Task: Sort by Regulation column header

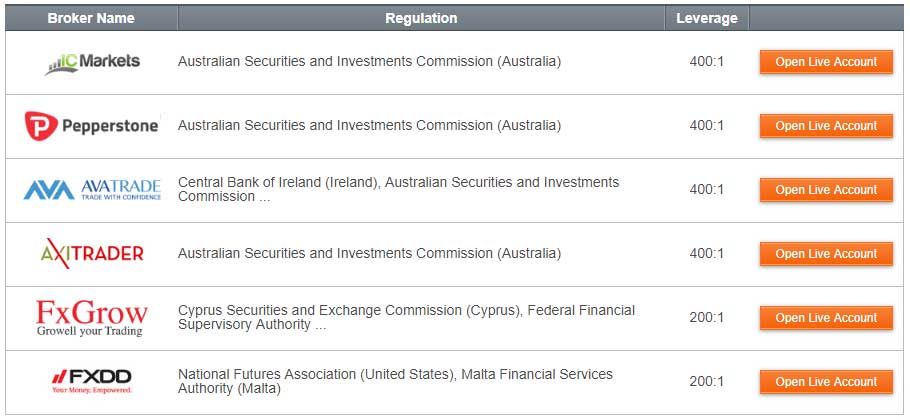Action: click(421, 18)
